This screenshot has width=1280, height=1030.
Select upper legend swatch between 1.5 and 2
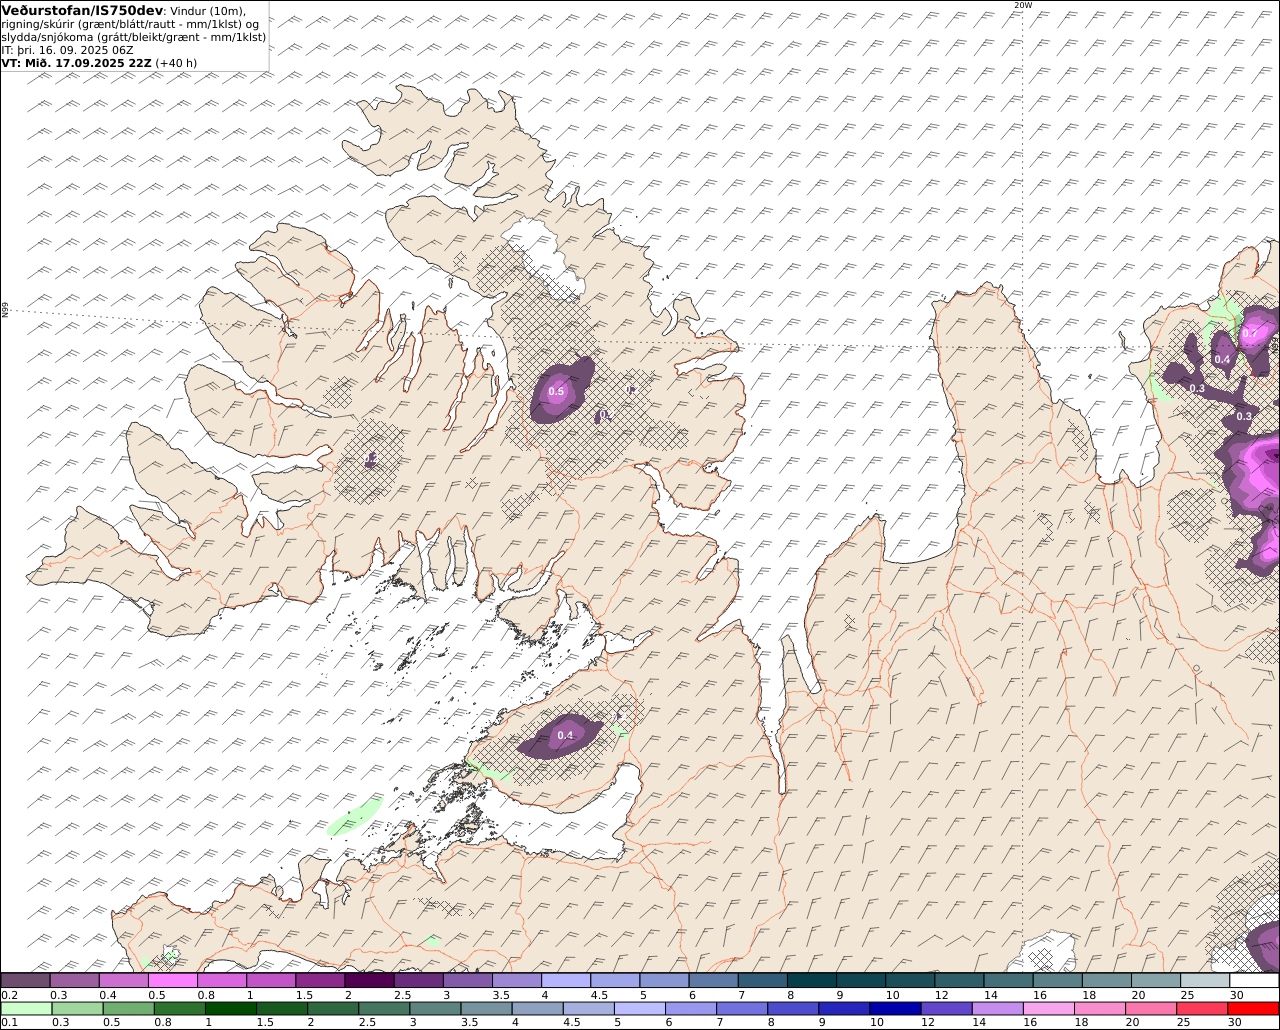pyautogui.click(x=320, y=981)
